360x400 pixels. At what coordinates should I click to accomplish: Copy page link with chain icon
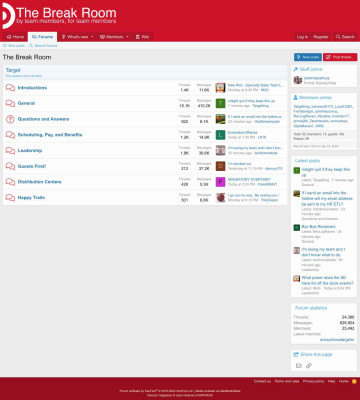(309, 366)
